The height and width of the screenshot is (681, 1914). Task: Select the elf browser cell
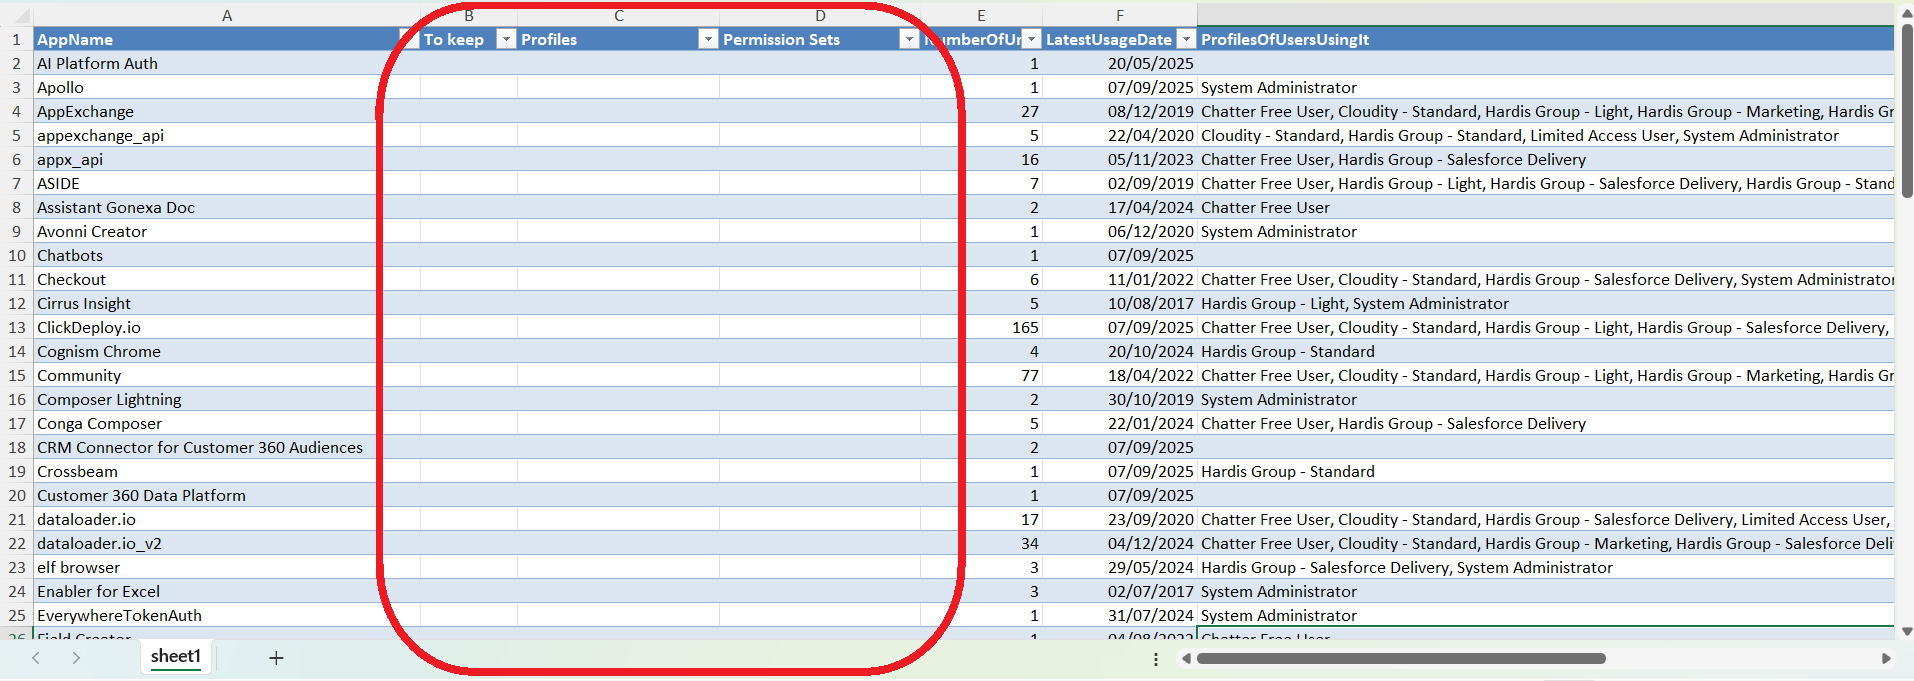(227, 567)
